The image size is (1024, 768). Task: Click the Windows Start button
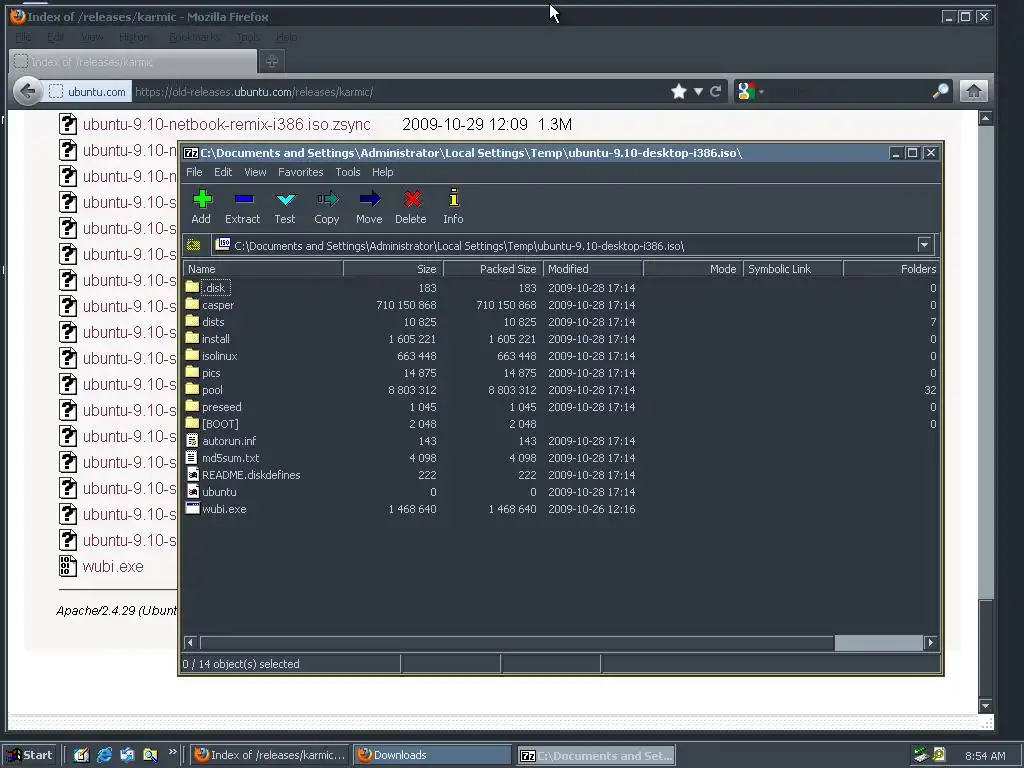point(29,755)
